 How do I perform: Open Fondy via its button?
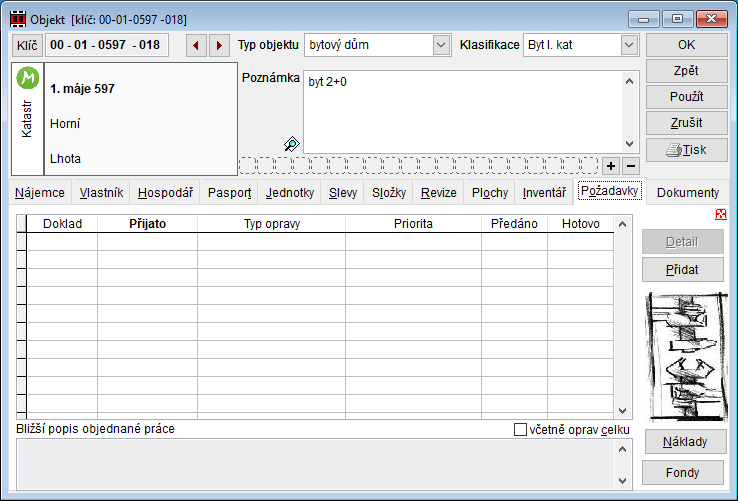point(686,473)
